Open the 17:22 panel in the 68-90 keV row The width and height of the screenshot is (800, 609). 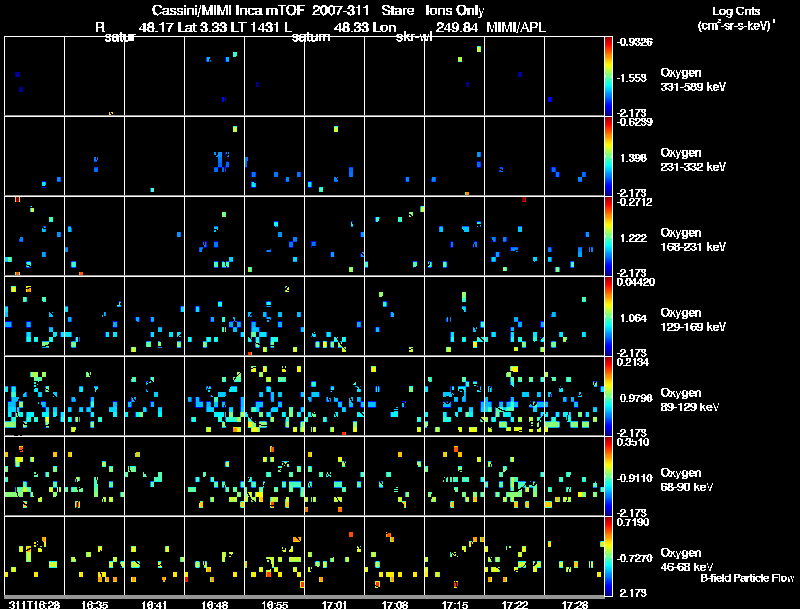(514, 476)
